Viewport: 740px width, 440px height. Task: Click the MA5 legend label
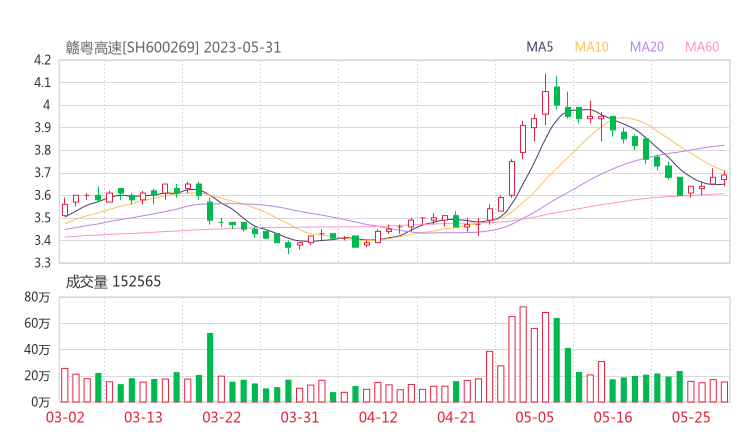(539, 47)
